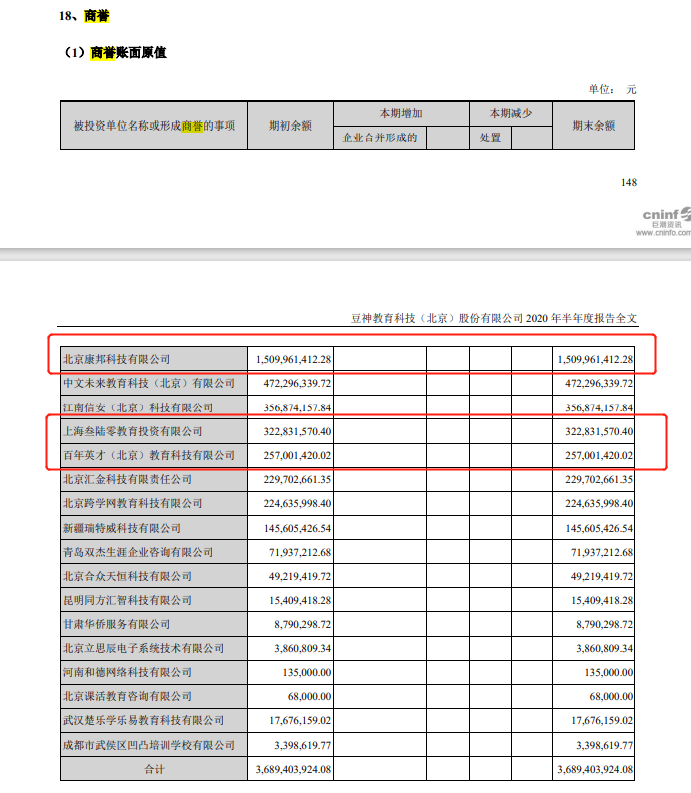Select row name '武汉楚乐学乐易教育科技有限公司'

click(x=143, y=720)
